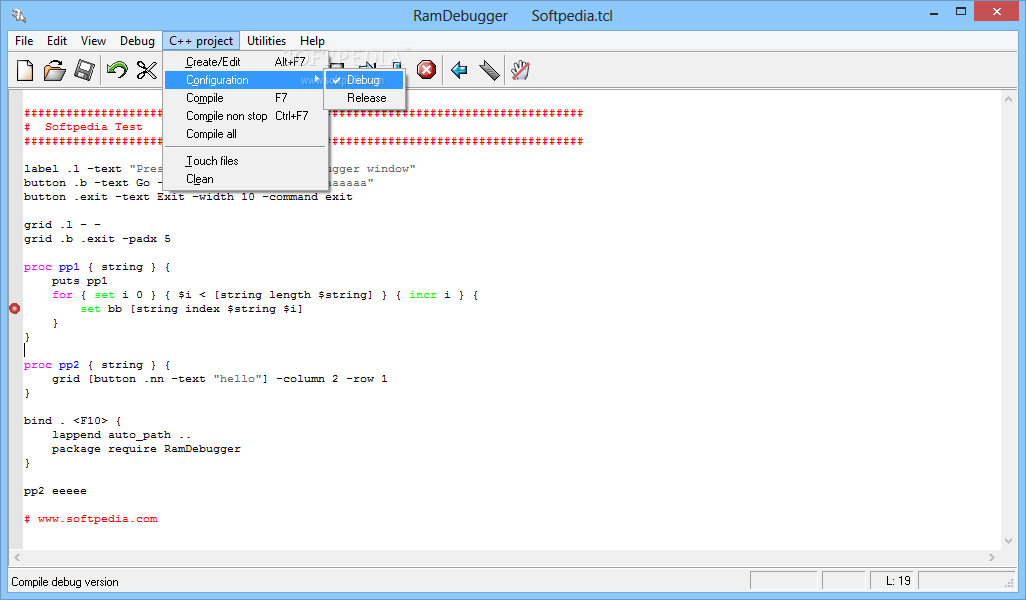Screen dimensions: 1026x600
Task: Open the Debug menu
Action: 137,41
